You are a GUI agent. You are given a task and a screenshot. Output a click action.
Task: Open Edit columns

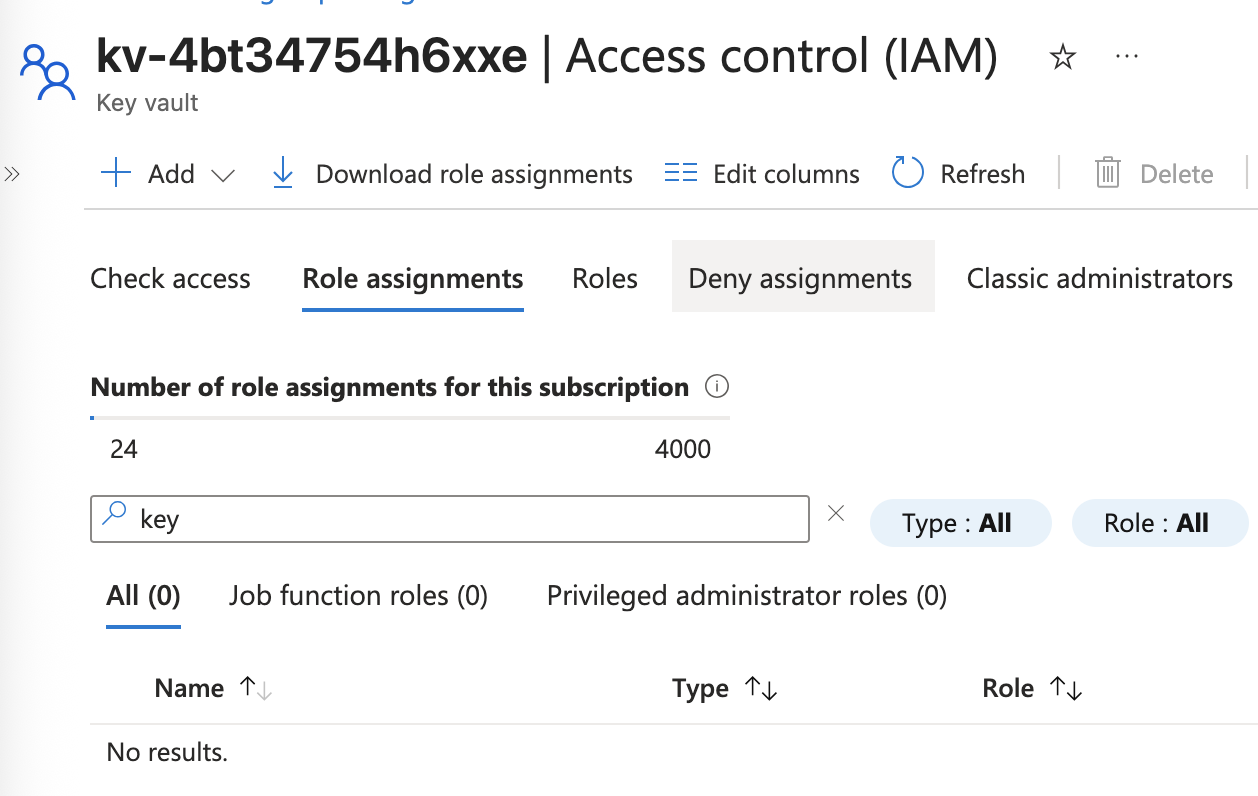pos(762,174)
